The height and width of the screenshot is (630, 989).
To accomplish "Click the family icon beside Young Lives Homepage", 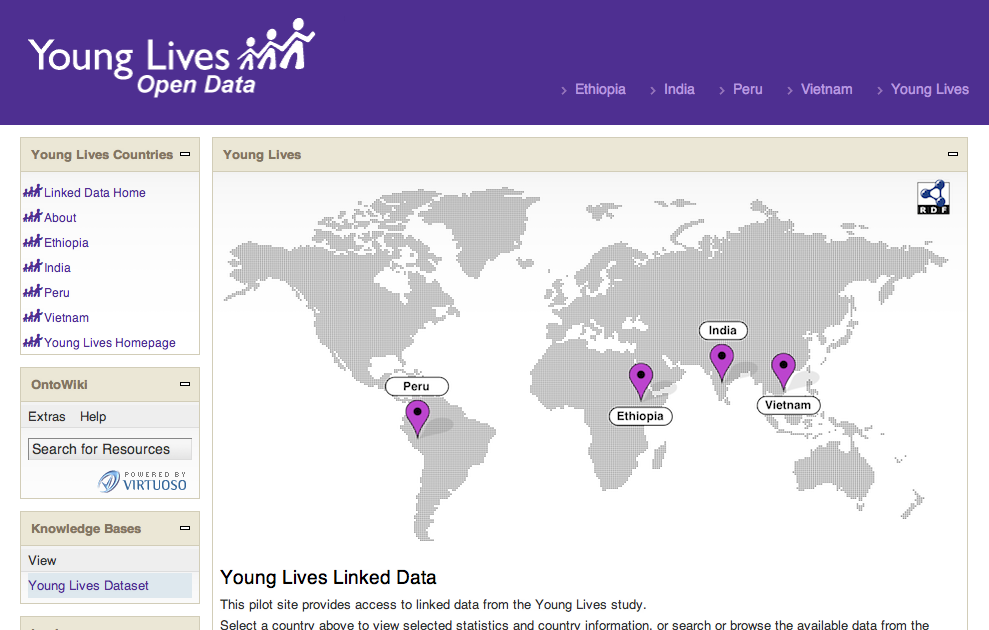I will (x=33, y=341).
